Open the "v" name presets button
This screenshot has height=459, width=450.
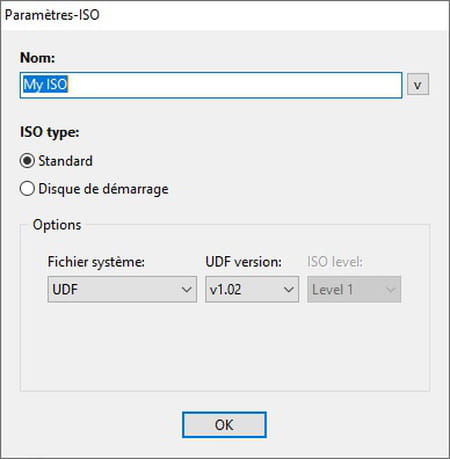[418, 85]
